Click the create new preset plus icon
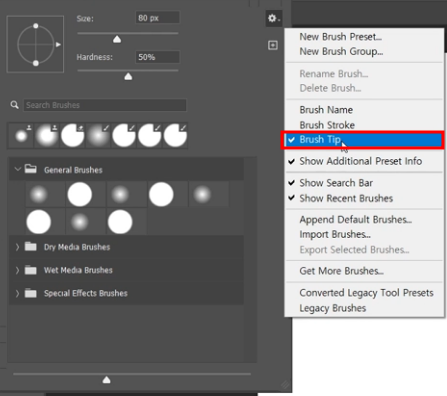The image size is (447, 396). [273, 45]
